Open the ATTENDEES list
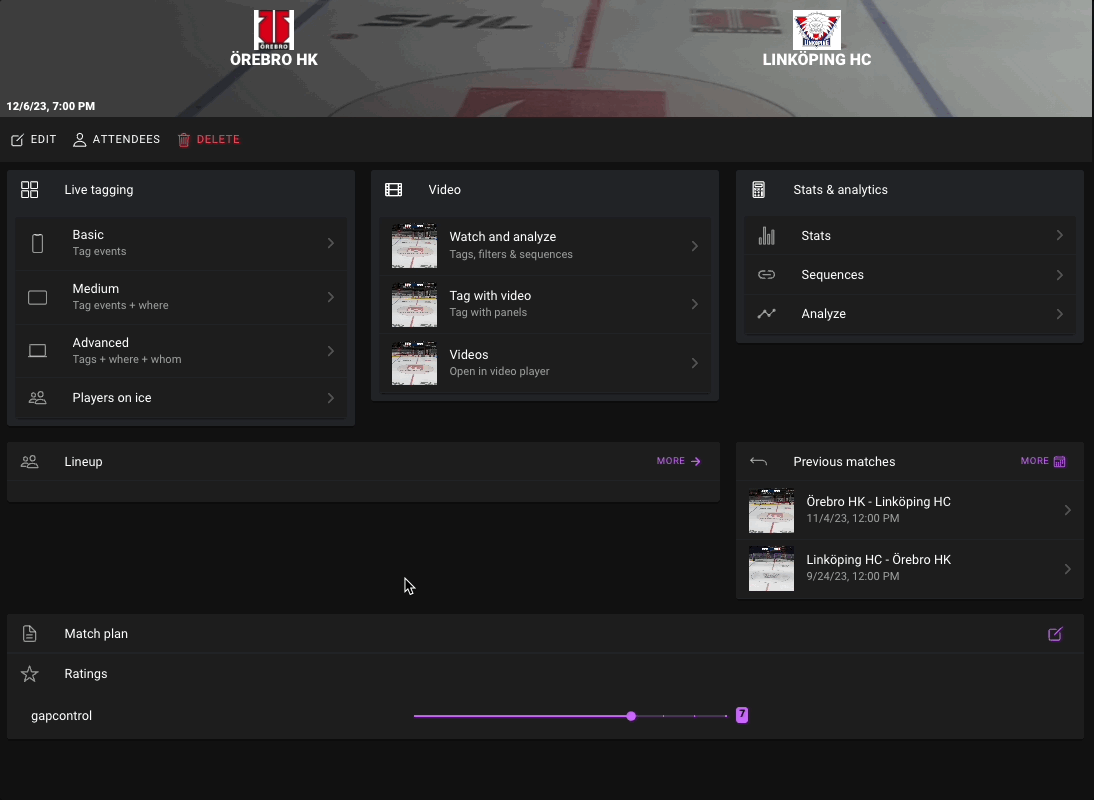The width and height of the screenshot is (1094, 800). point(116,140)
